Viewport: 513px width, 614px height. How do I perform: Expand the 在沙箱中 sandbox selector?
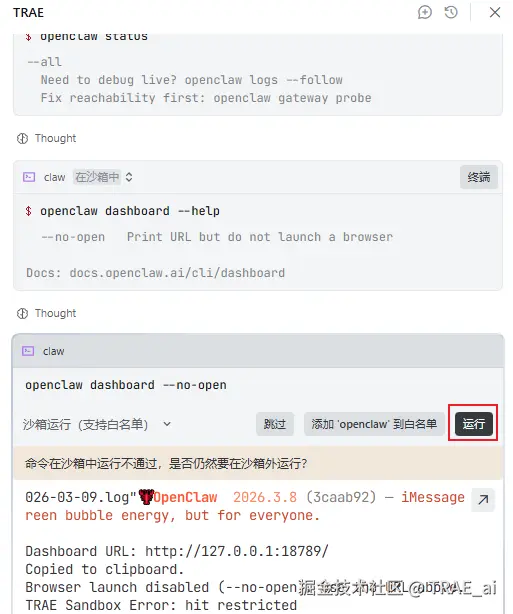point(103,177)
